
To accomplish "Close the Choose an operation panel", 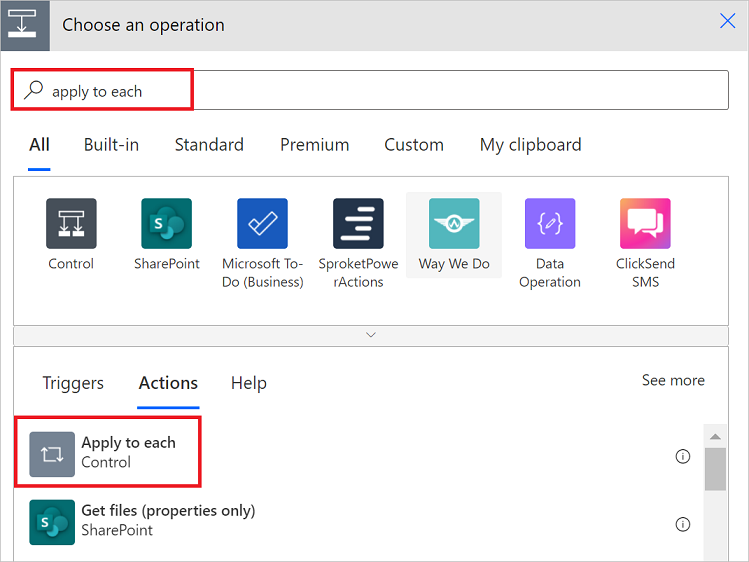I will tap(727, 21).
